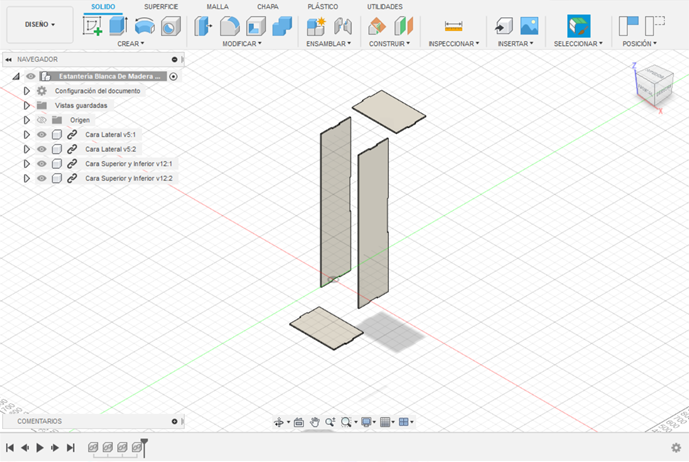Hide Cara Superior y Inferior v12:2
The height and width of the screenshot is (462, 689).
click(41, 178)
